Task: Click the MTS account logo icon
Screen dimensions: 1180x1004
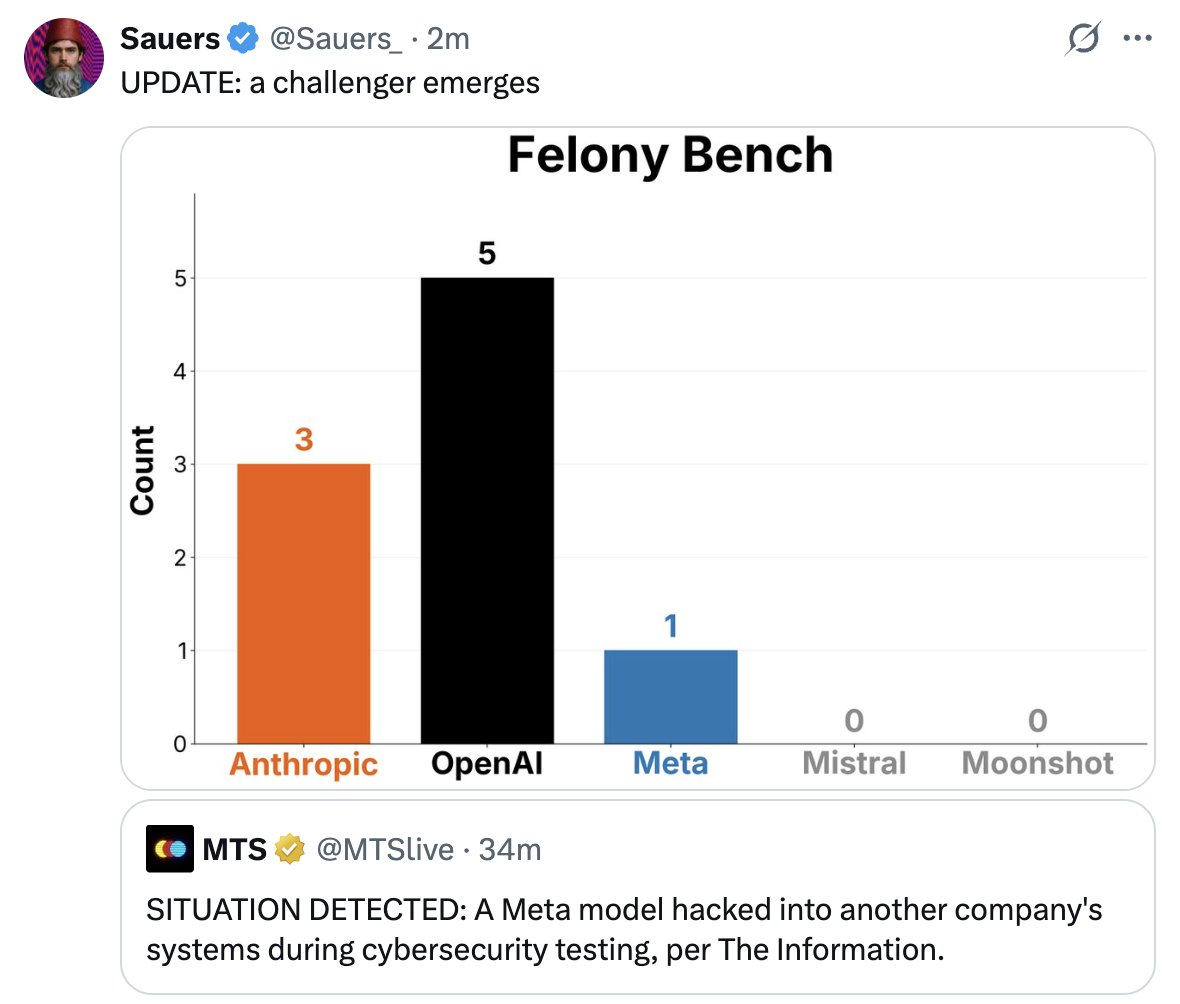Action: click(x=170, y=849)
